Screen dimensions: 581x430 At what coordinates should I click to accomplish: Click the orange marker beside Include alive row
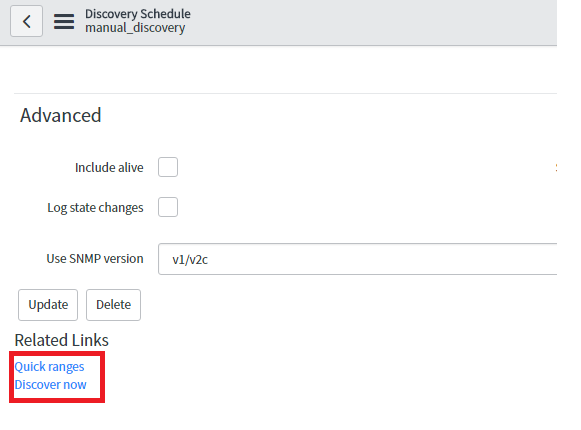tap(556, 168)
